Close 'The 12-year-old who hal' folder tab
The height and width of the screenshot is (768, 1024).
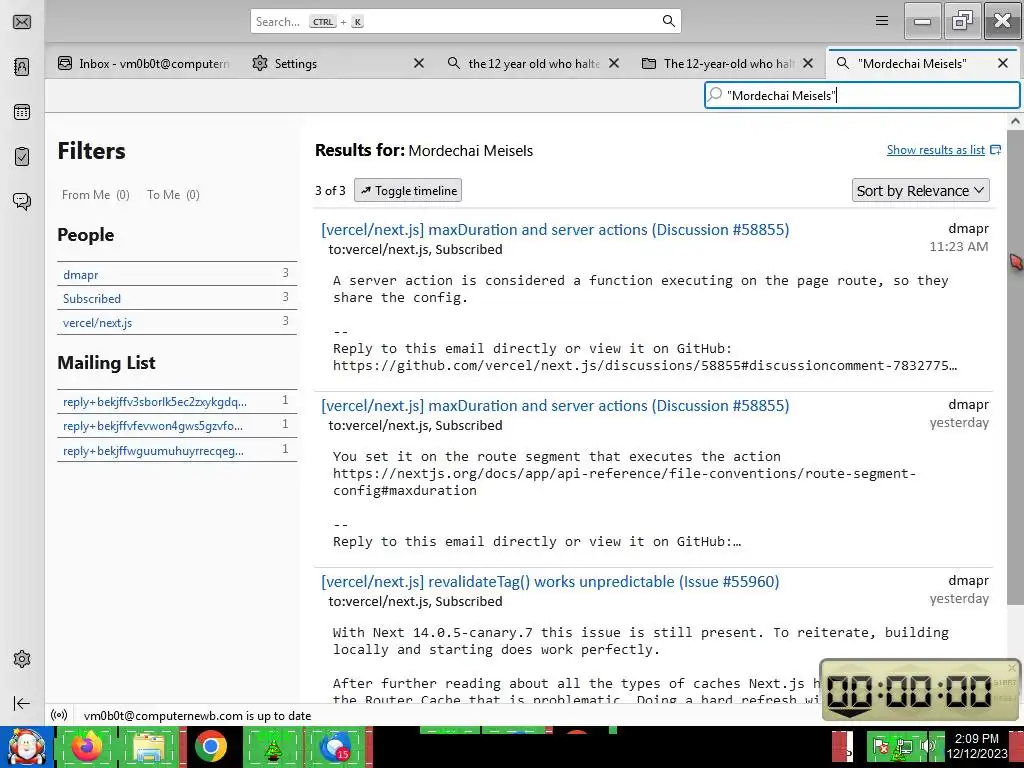[808, 63]
